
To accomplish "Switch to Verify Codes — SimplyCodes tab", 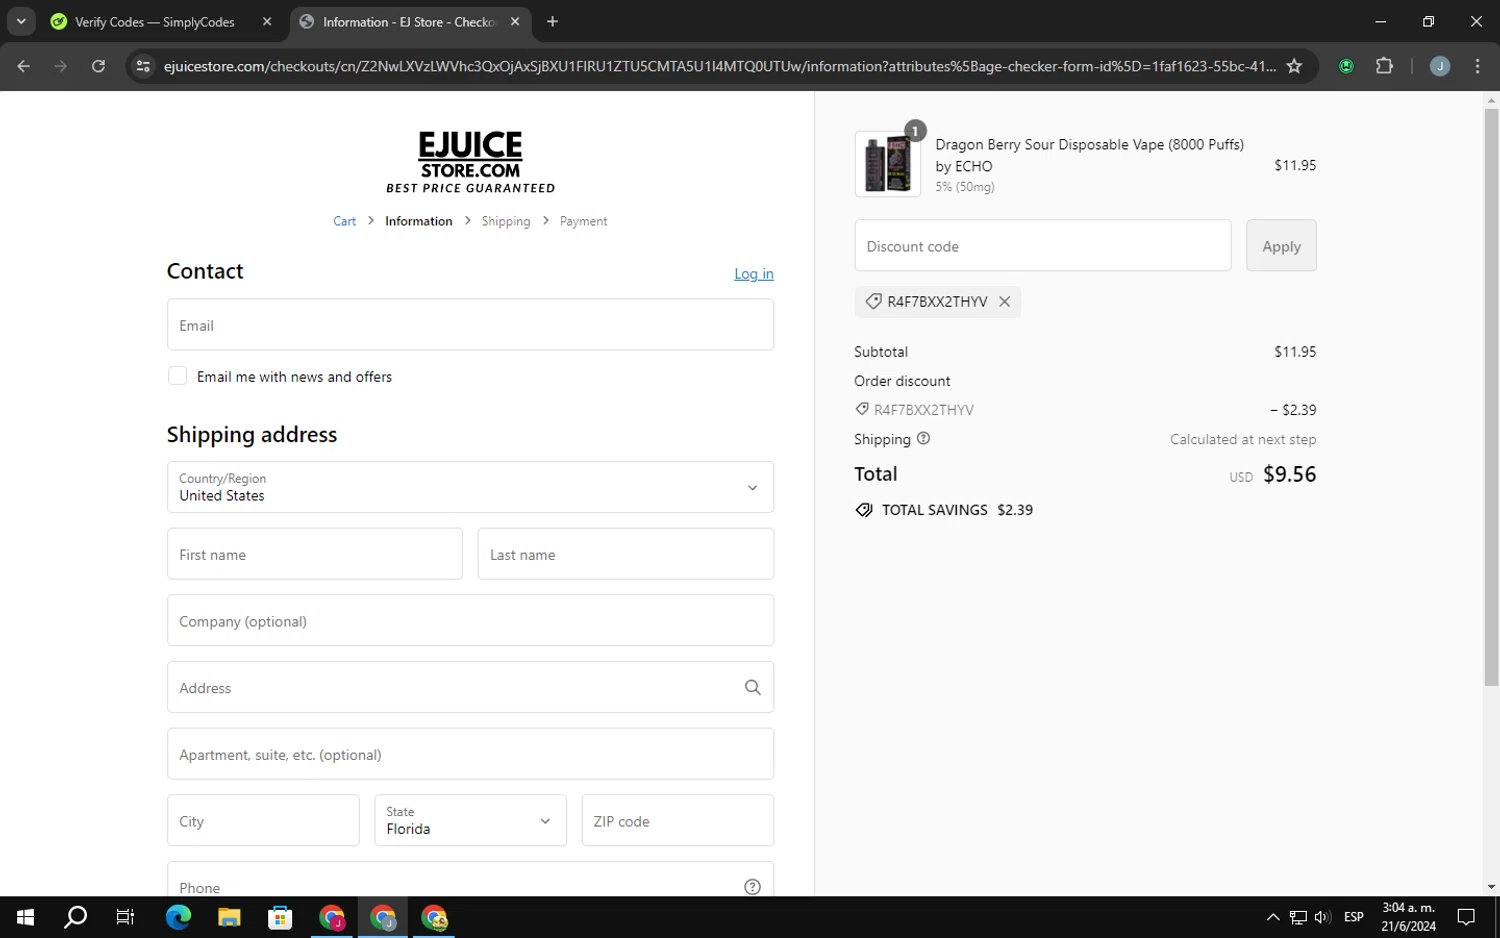I will click(163, 21).
